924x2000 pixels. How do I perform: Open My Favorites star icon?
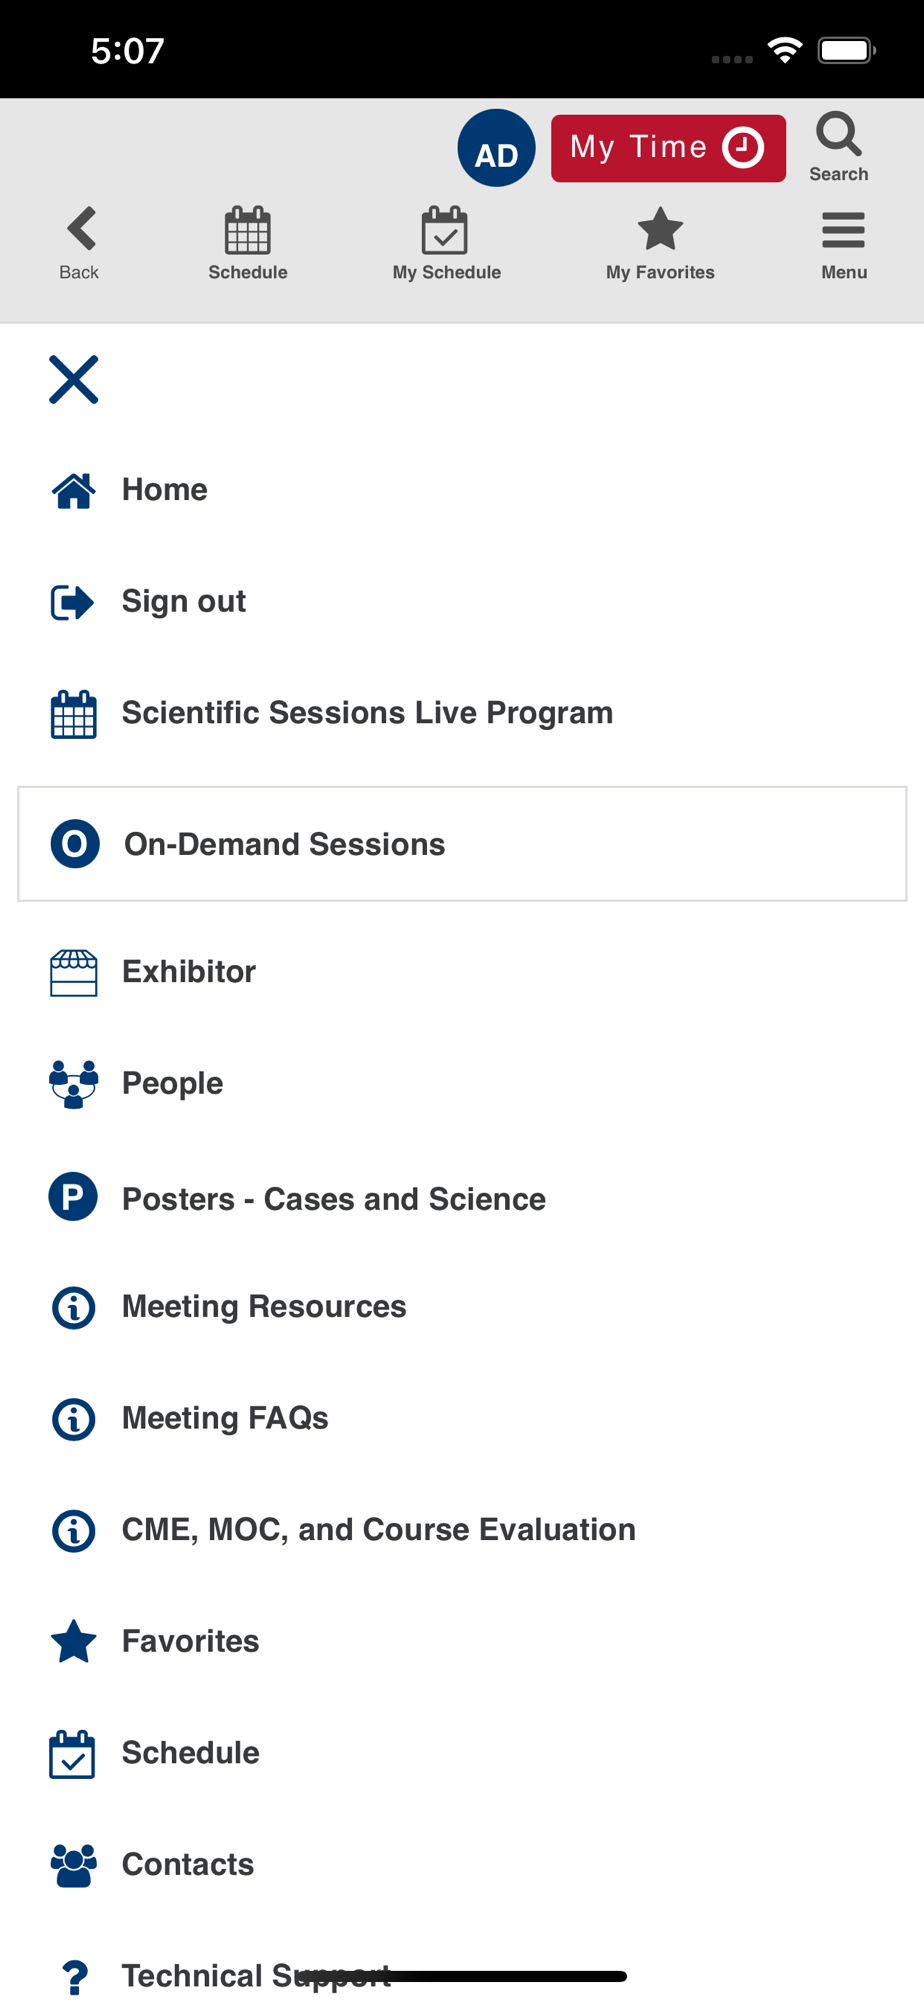(x=660, y=229)
